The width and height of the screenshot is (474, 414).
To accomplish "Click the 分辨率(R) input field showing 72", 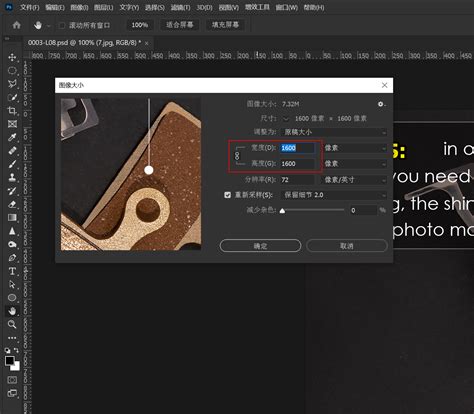I will (297, 180).
